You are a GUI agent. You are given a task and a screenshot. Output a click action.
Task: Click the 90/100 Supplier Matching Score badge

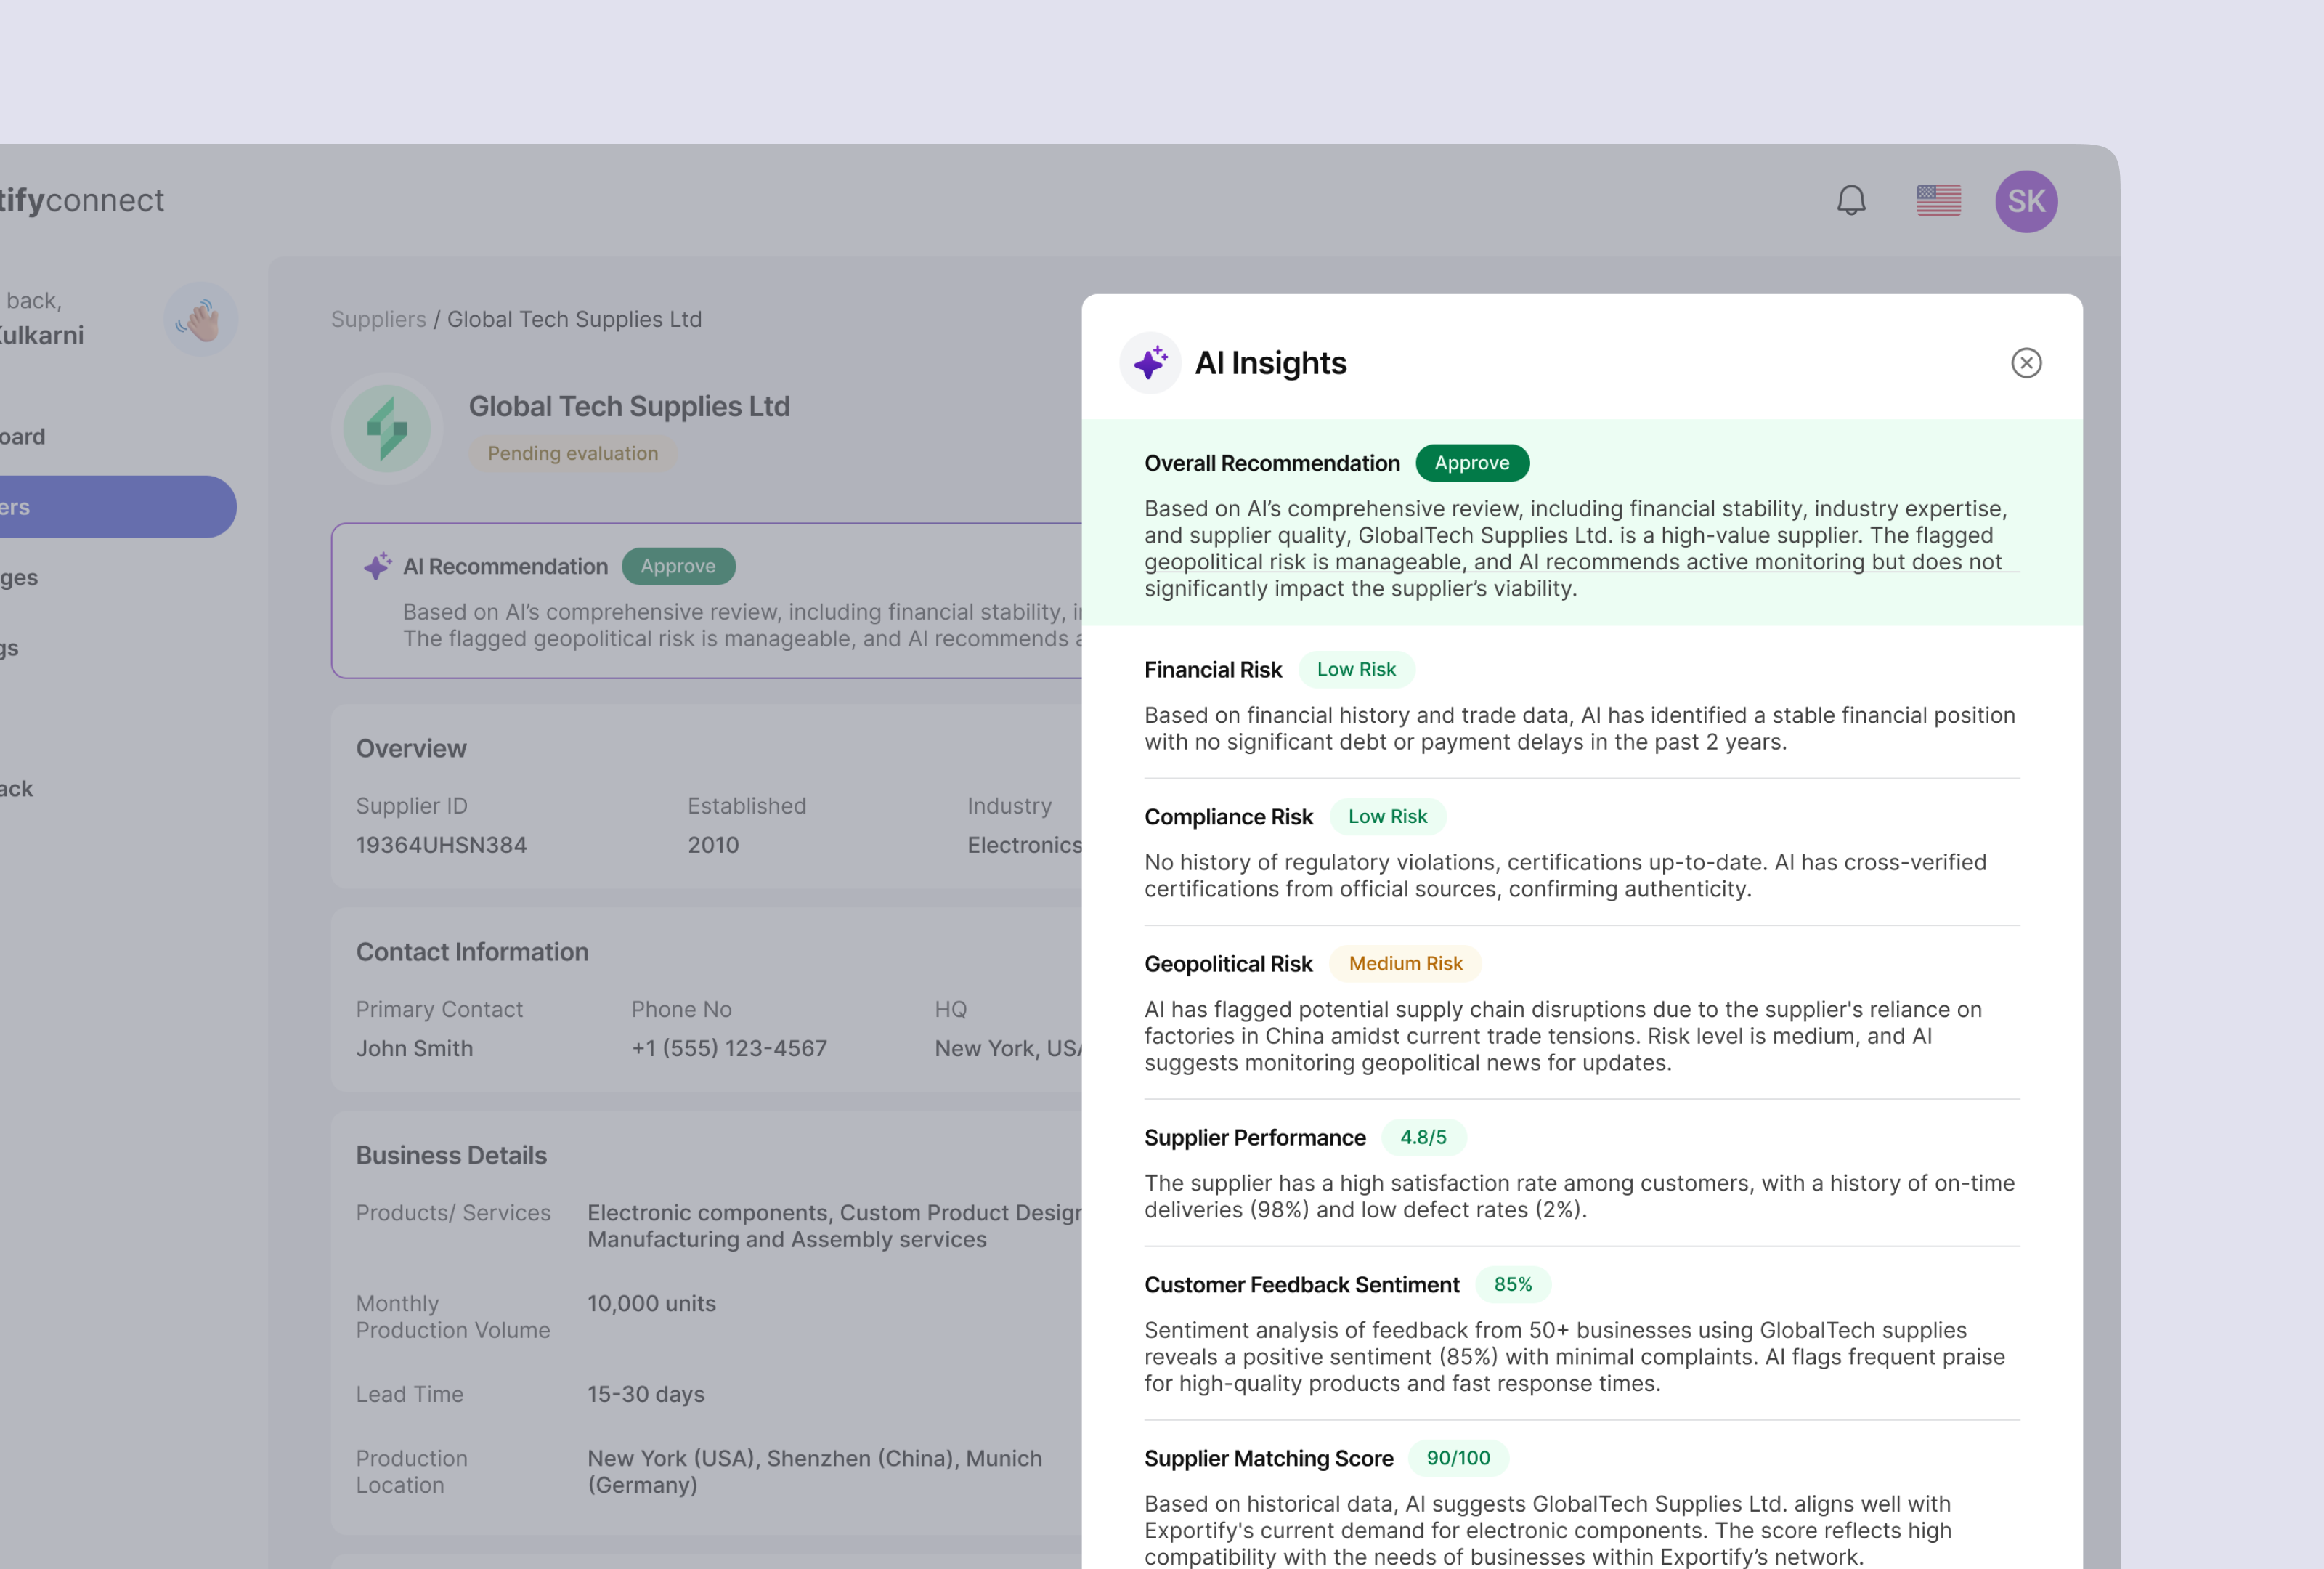[x=1458, y=1458]
